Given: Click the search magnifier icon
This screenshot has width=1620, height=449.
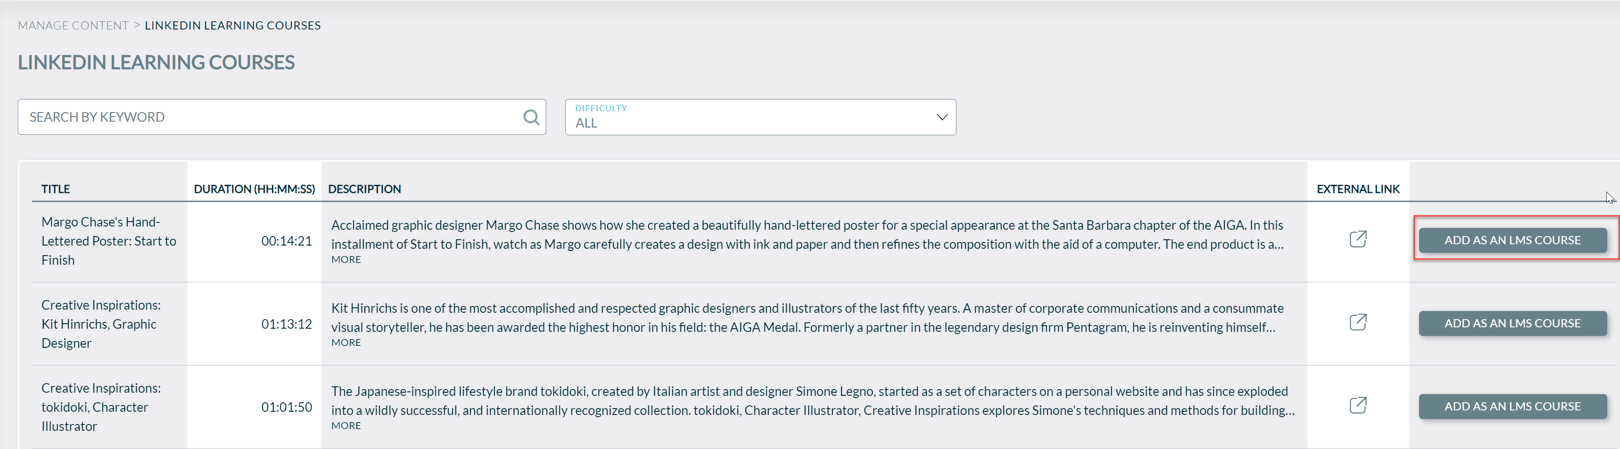Looking at the screenshot, I should pyautogui.click(x=531, y=117).
